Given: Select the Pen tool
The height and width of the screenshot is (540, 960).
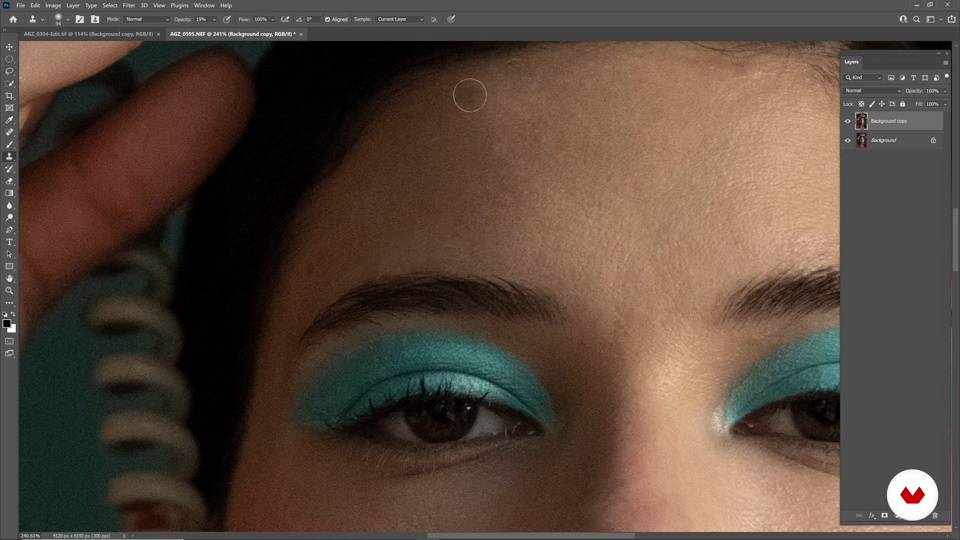Looking at the screenshot, I should [x=9, y=230].
